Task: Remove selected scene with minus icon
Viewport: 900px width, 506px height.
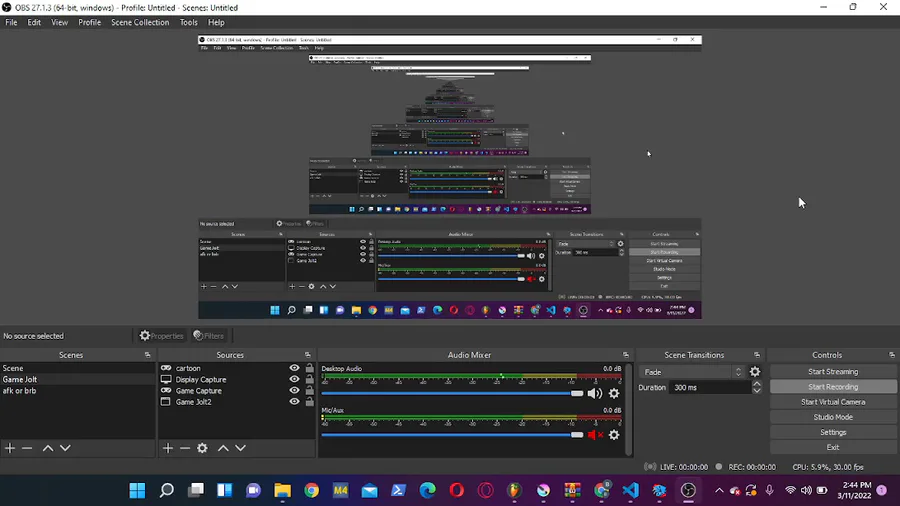Action: (x=27, y=448)
